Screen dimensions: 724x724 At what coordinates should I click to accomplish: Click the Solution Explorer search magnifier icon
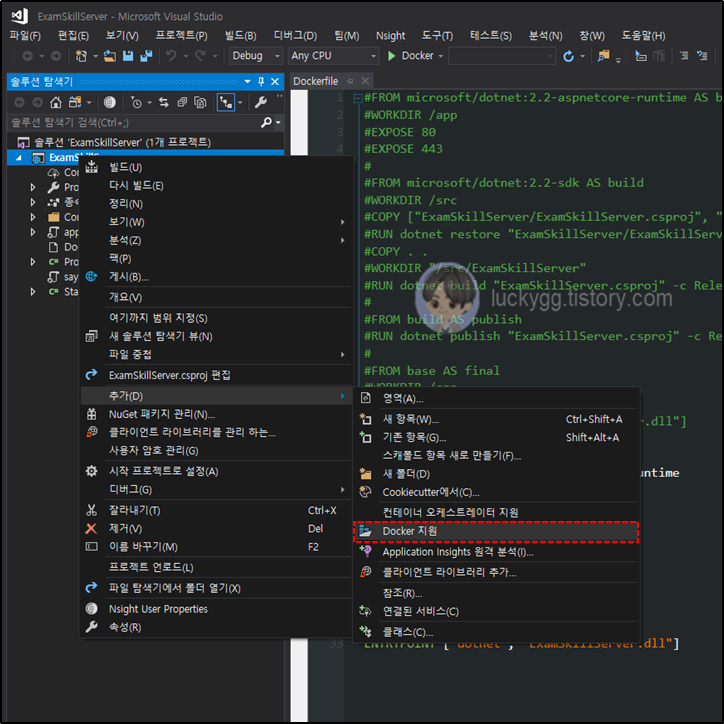(266, 122)
